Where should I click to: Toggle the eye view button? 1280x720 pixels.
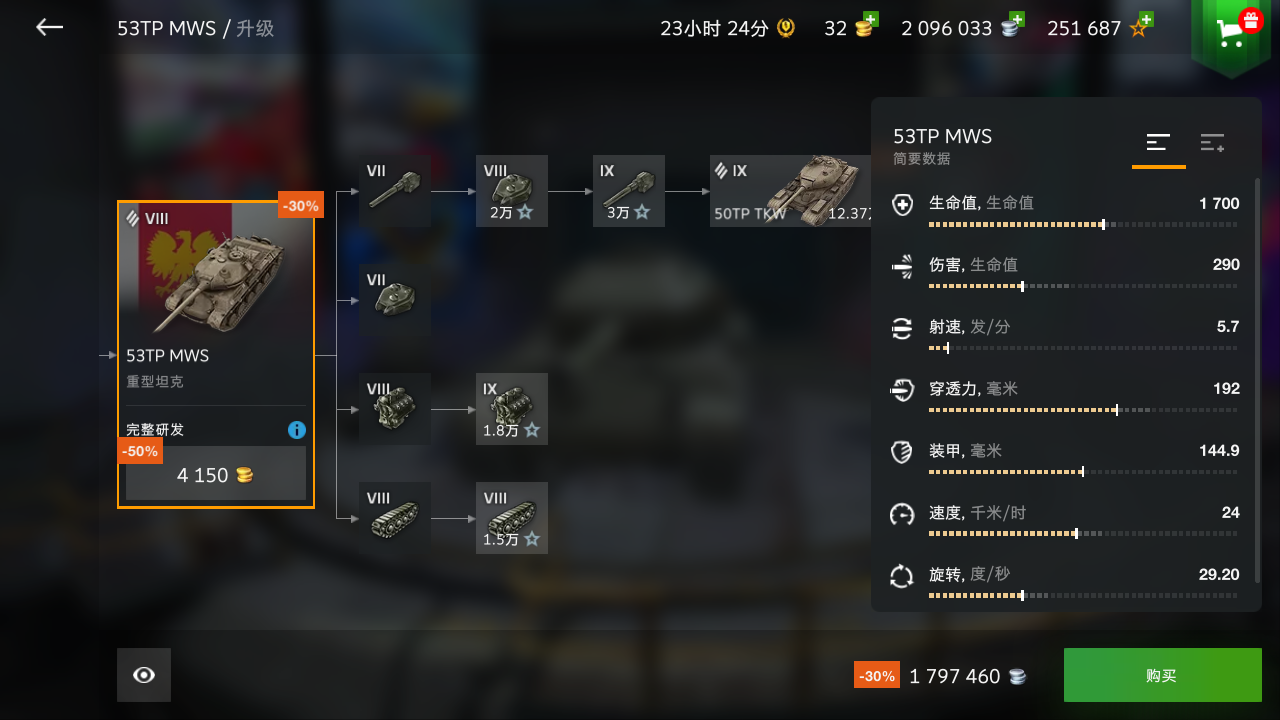144,675
